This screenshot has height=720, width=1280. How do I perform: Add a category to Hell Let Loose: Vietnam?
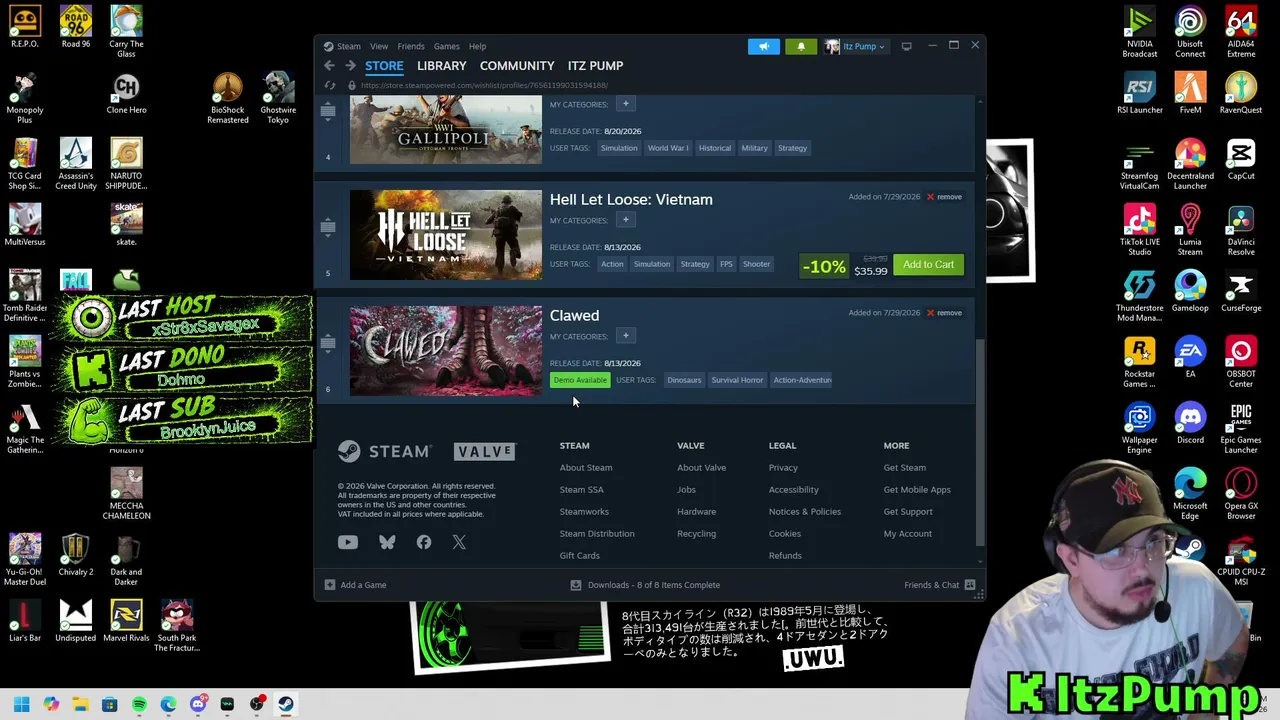(626, 220)
